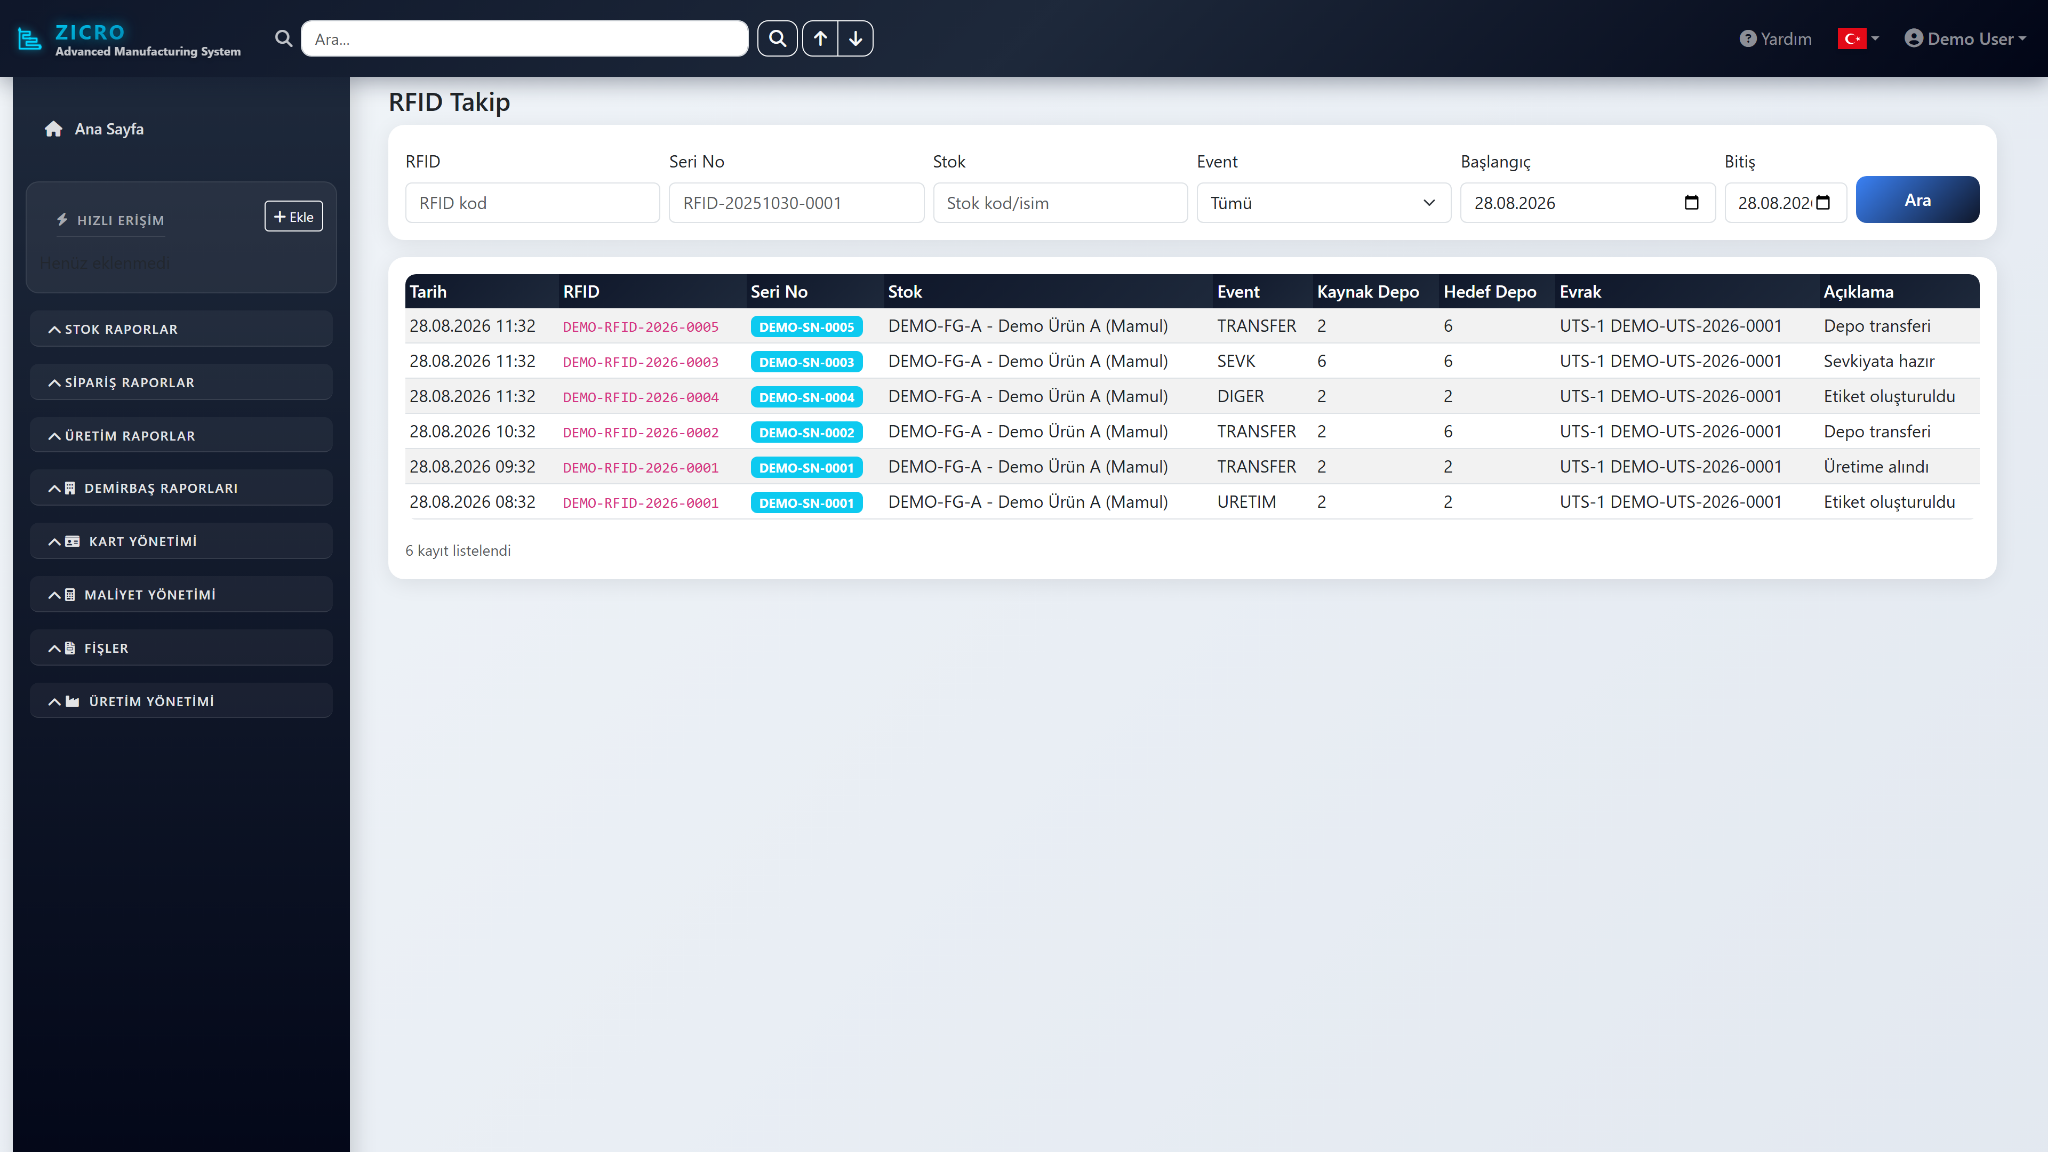The image size is (2048, 1152).
Task: Jump to next search result arrow
Action: [x=856, y=39]
